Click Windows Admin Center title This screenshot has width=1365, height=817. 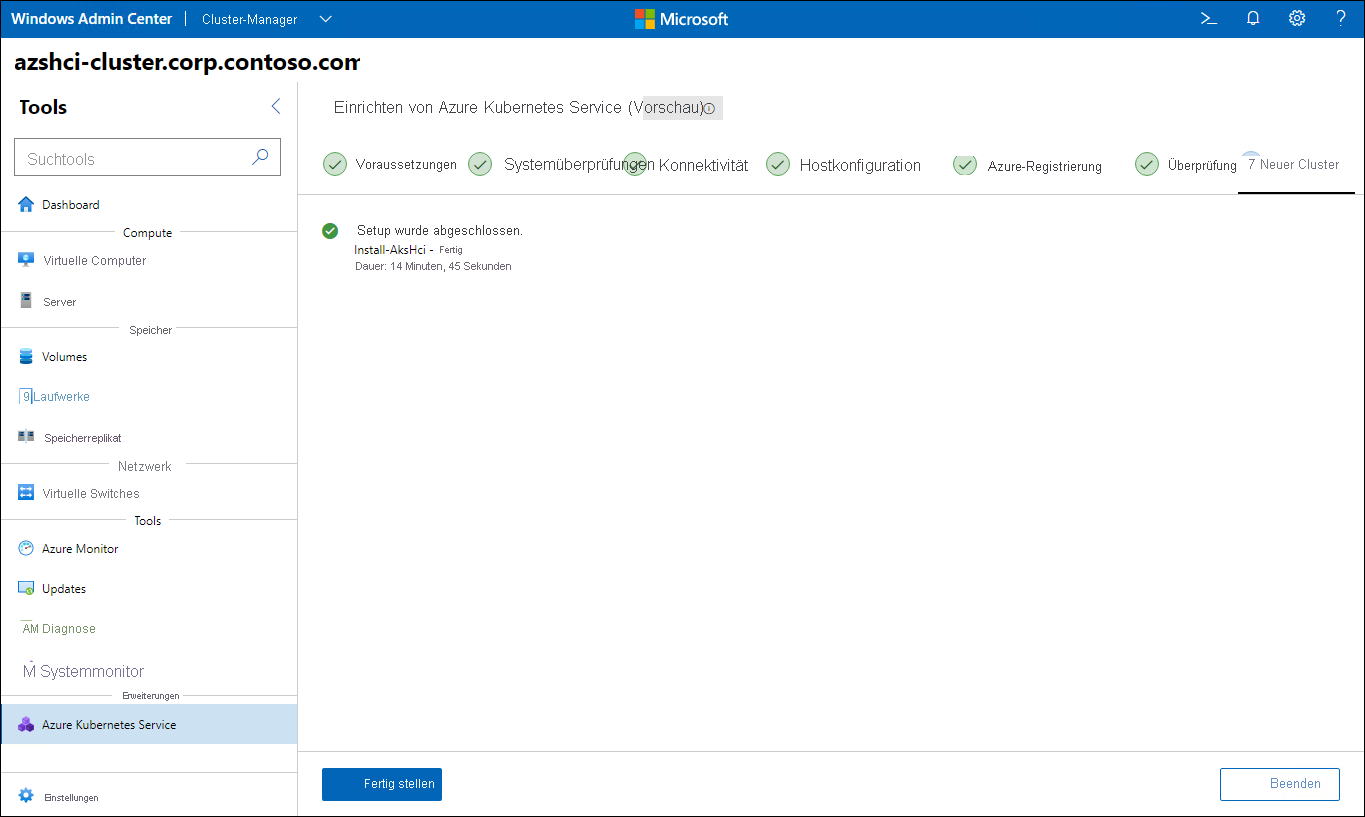pos(92,19)
